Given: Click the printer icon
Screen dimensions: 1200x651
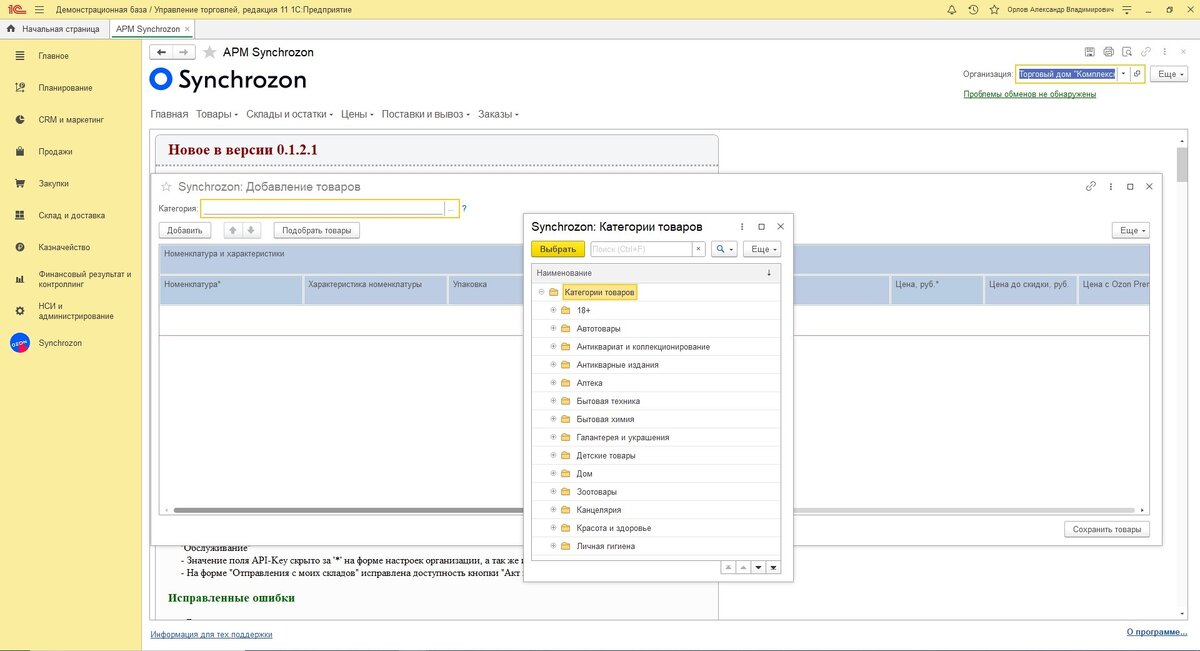Looking at the screenshot, I should [1108, 51].
